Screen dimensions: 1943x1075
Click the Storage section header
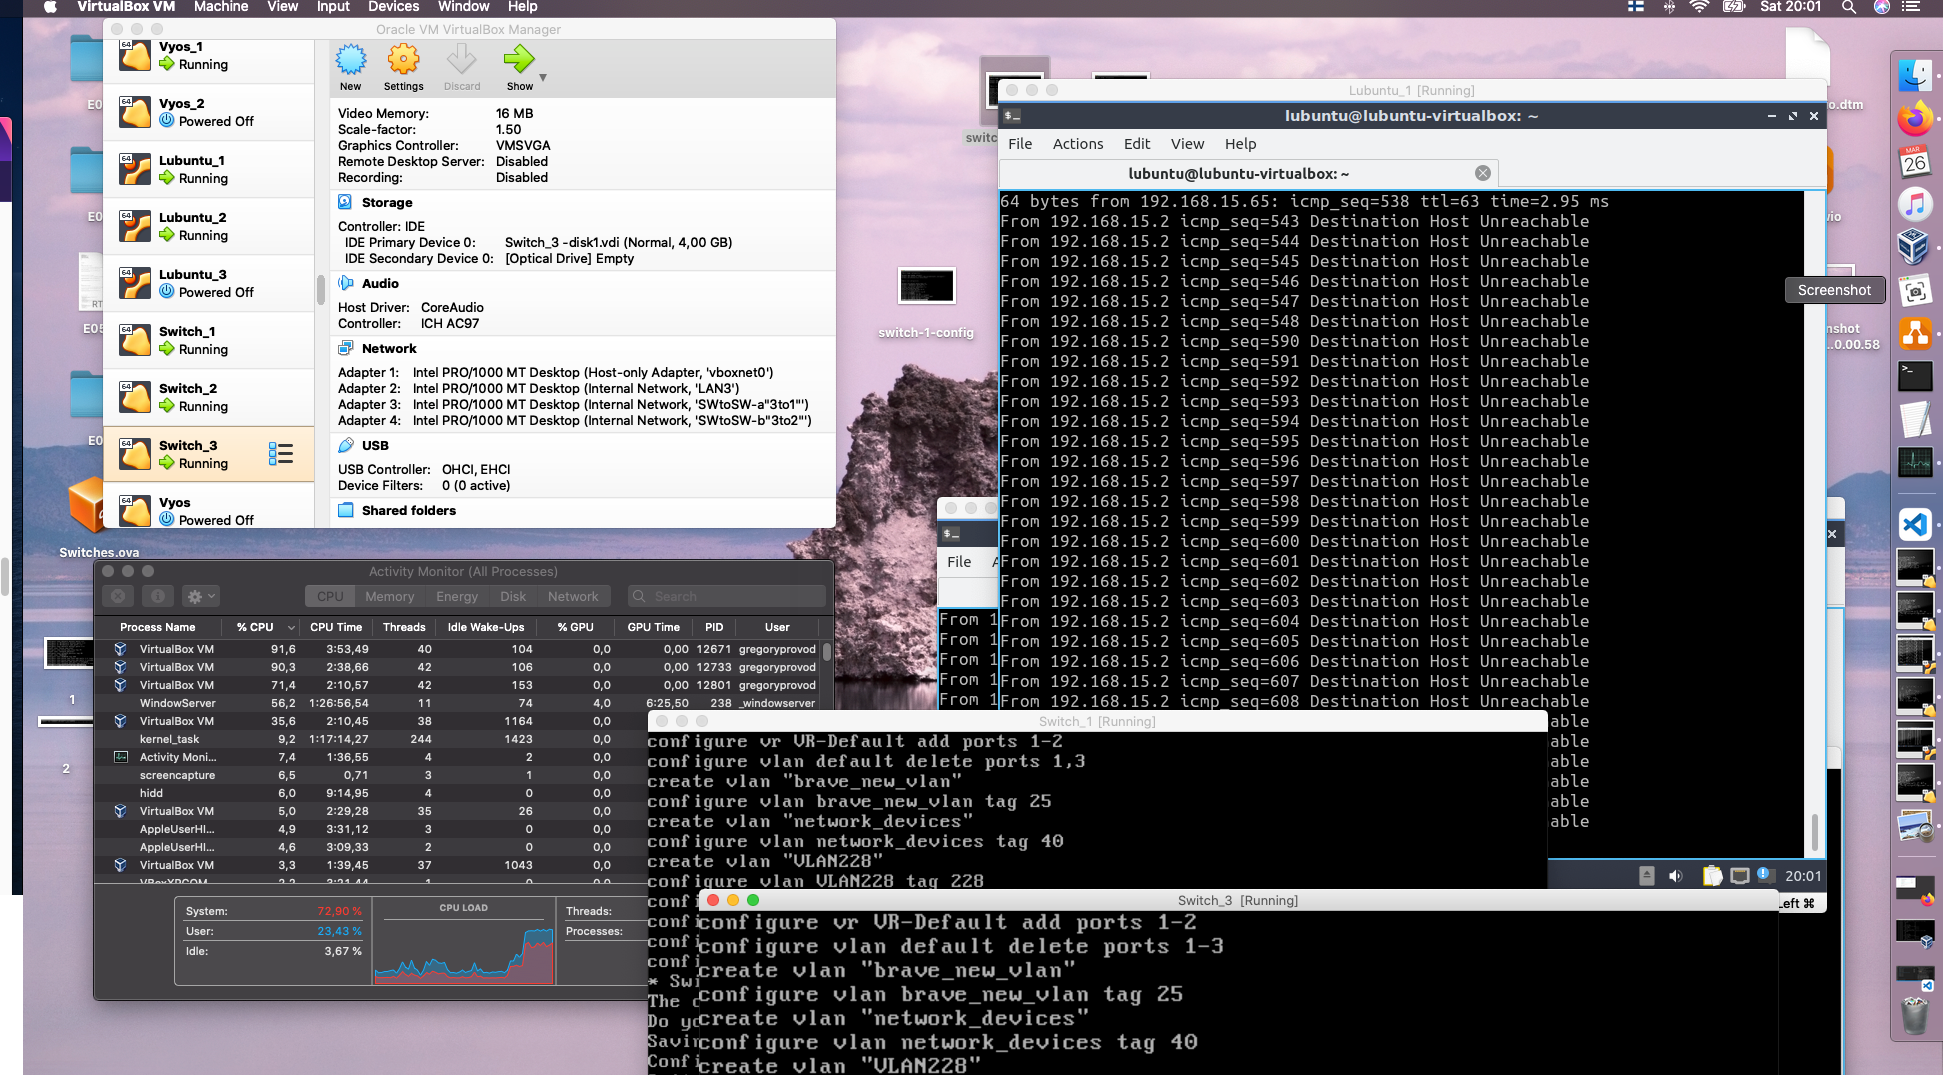tap(386, 202)
